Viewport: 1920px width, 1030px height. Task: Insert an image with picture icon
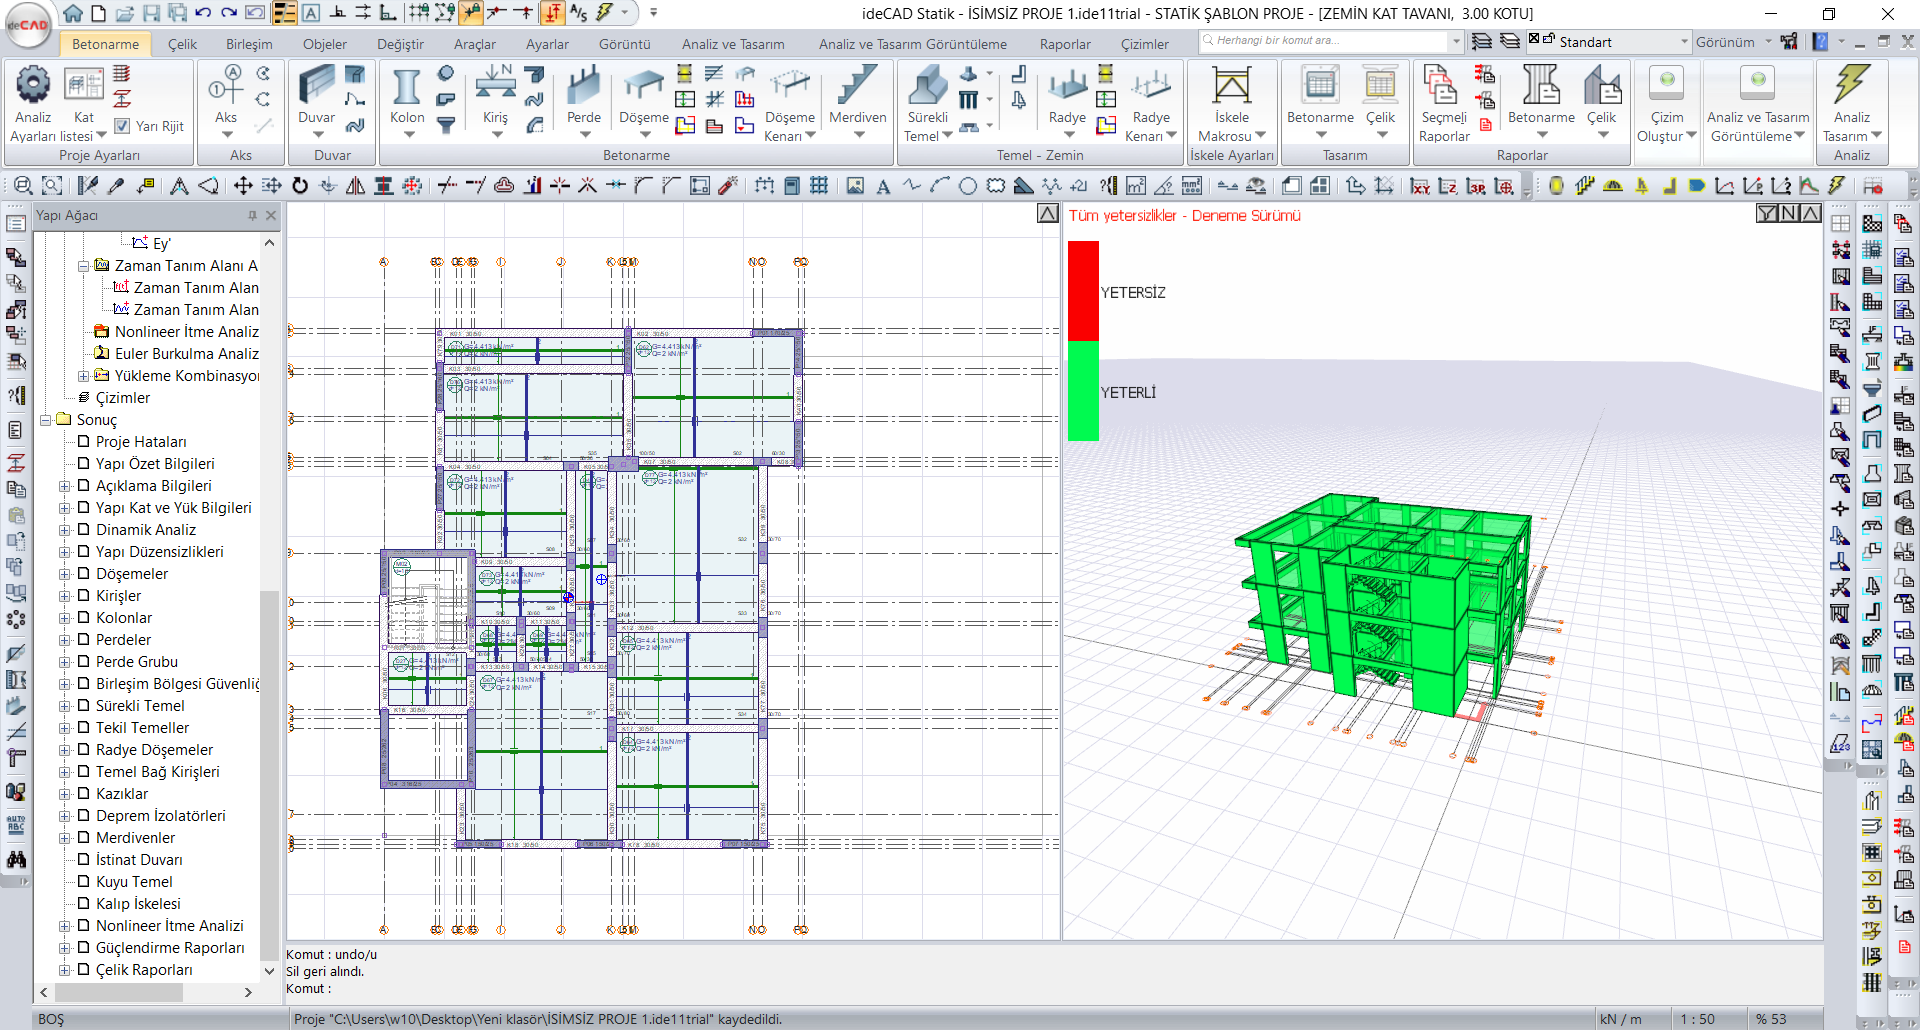[855, 186]
